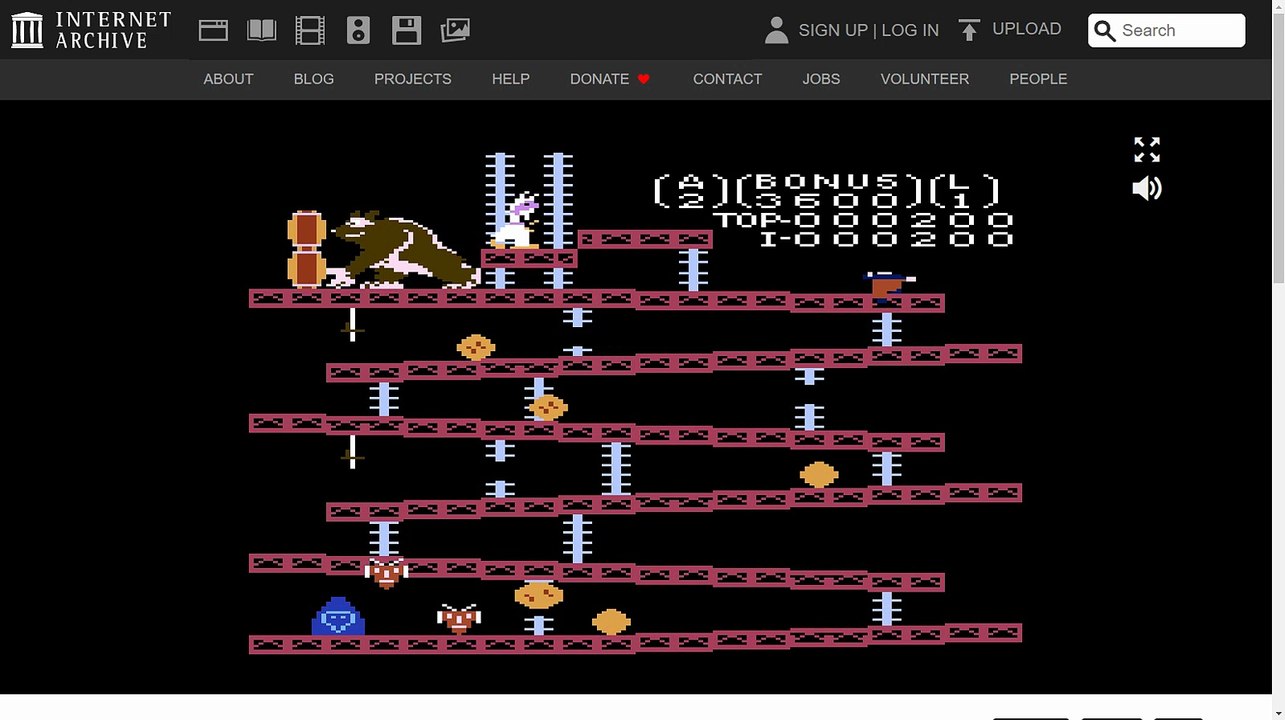Open the JOBS menu item

tap(821, 79)
